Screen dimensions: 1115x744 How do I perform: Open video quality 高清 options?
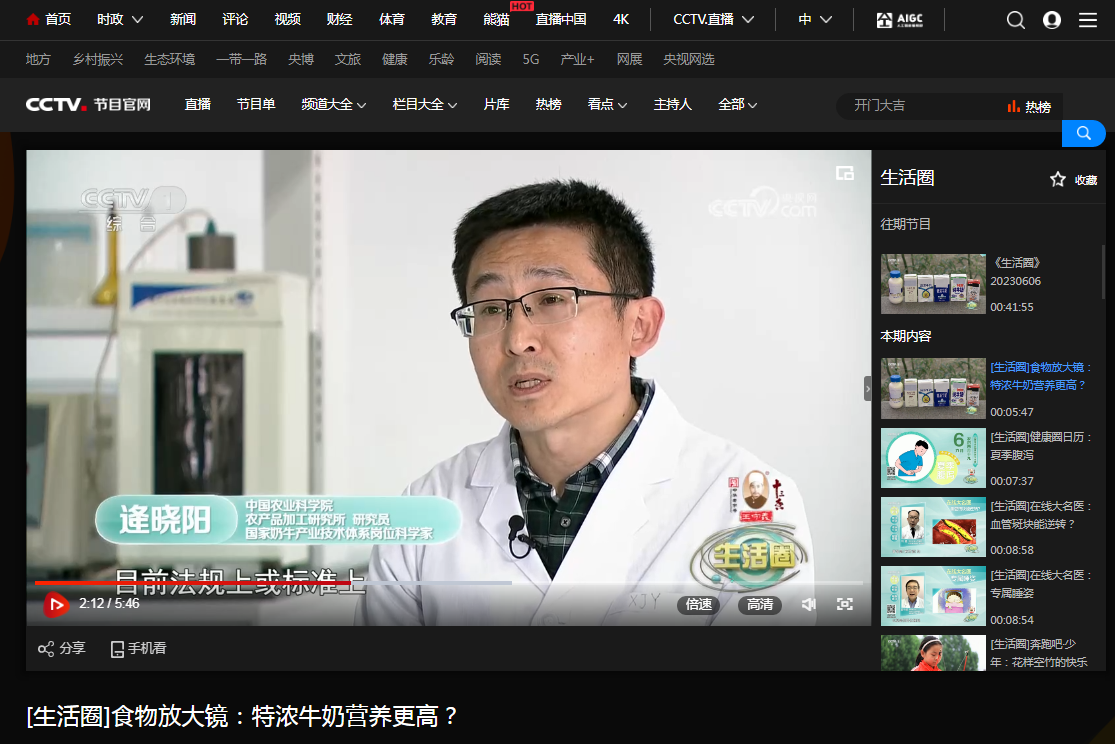click(x=760, y=605)
